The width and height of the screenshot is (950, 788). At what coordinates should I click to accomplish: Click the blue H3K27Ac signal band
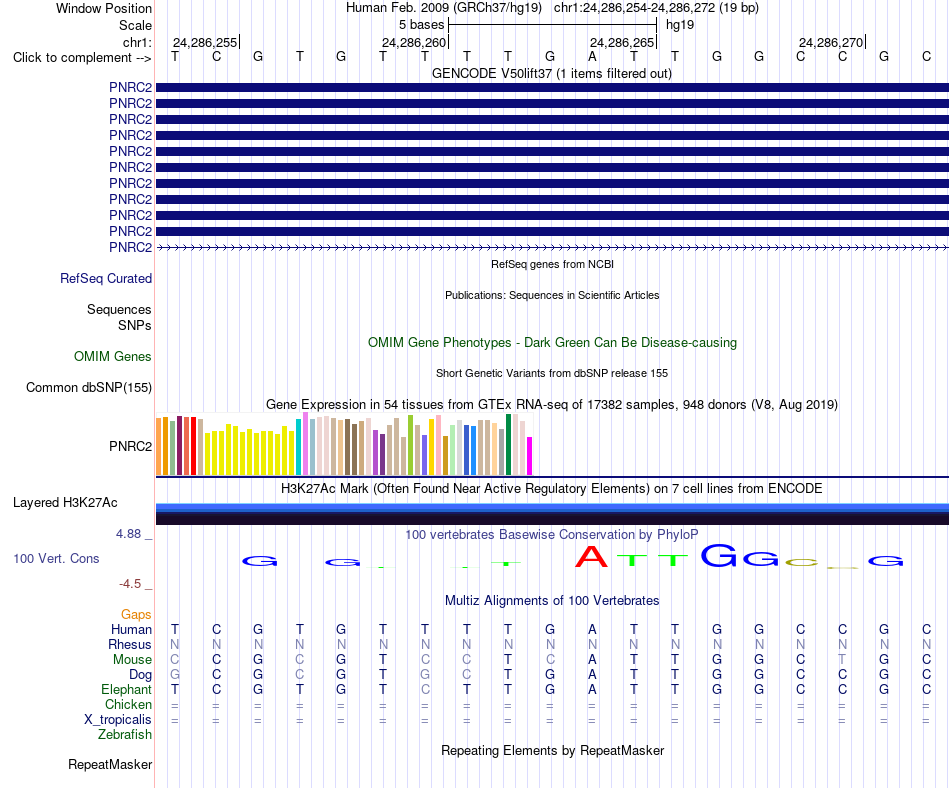pos(552,508)
